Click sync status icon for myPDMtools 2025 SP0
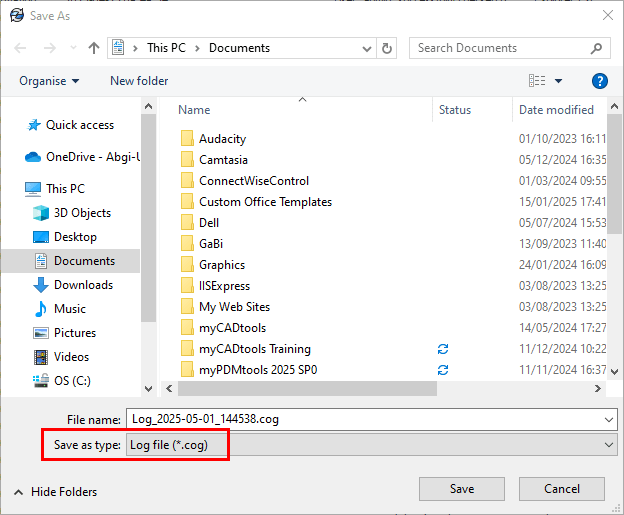This screenshot has height=515, width=624. click(443, 370)
